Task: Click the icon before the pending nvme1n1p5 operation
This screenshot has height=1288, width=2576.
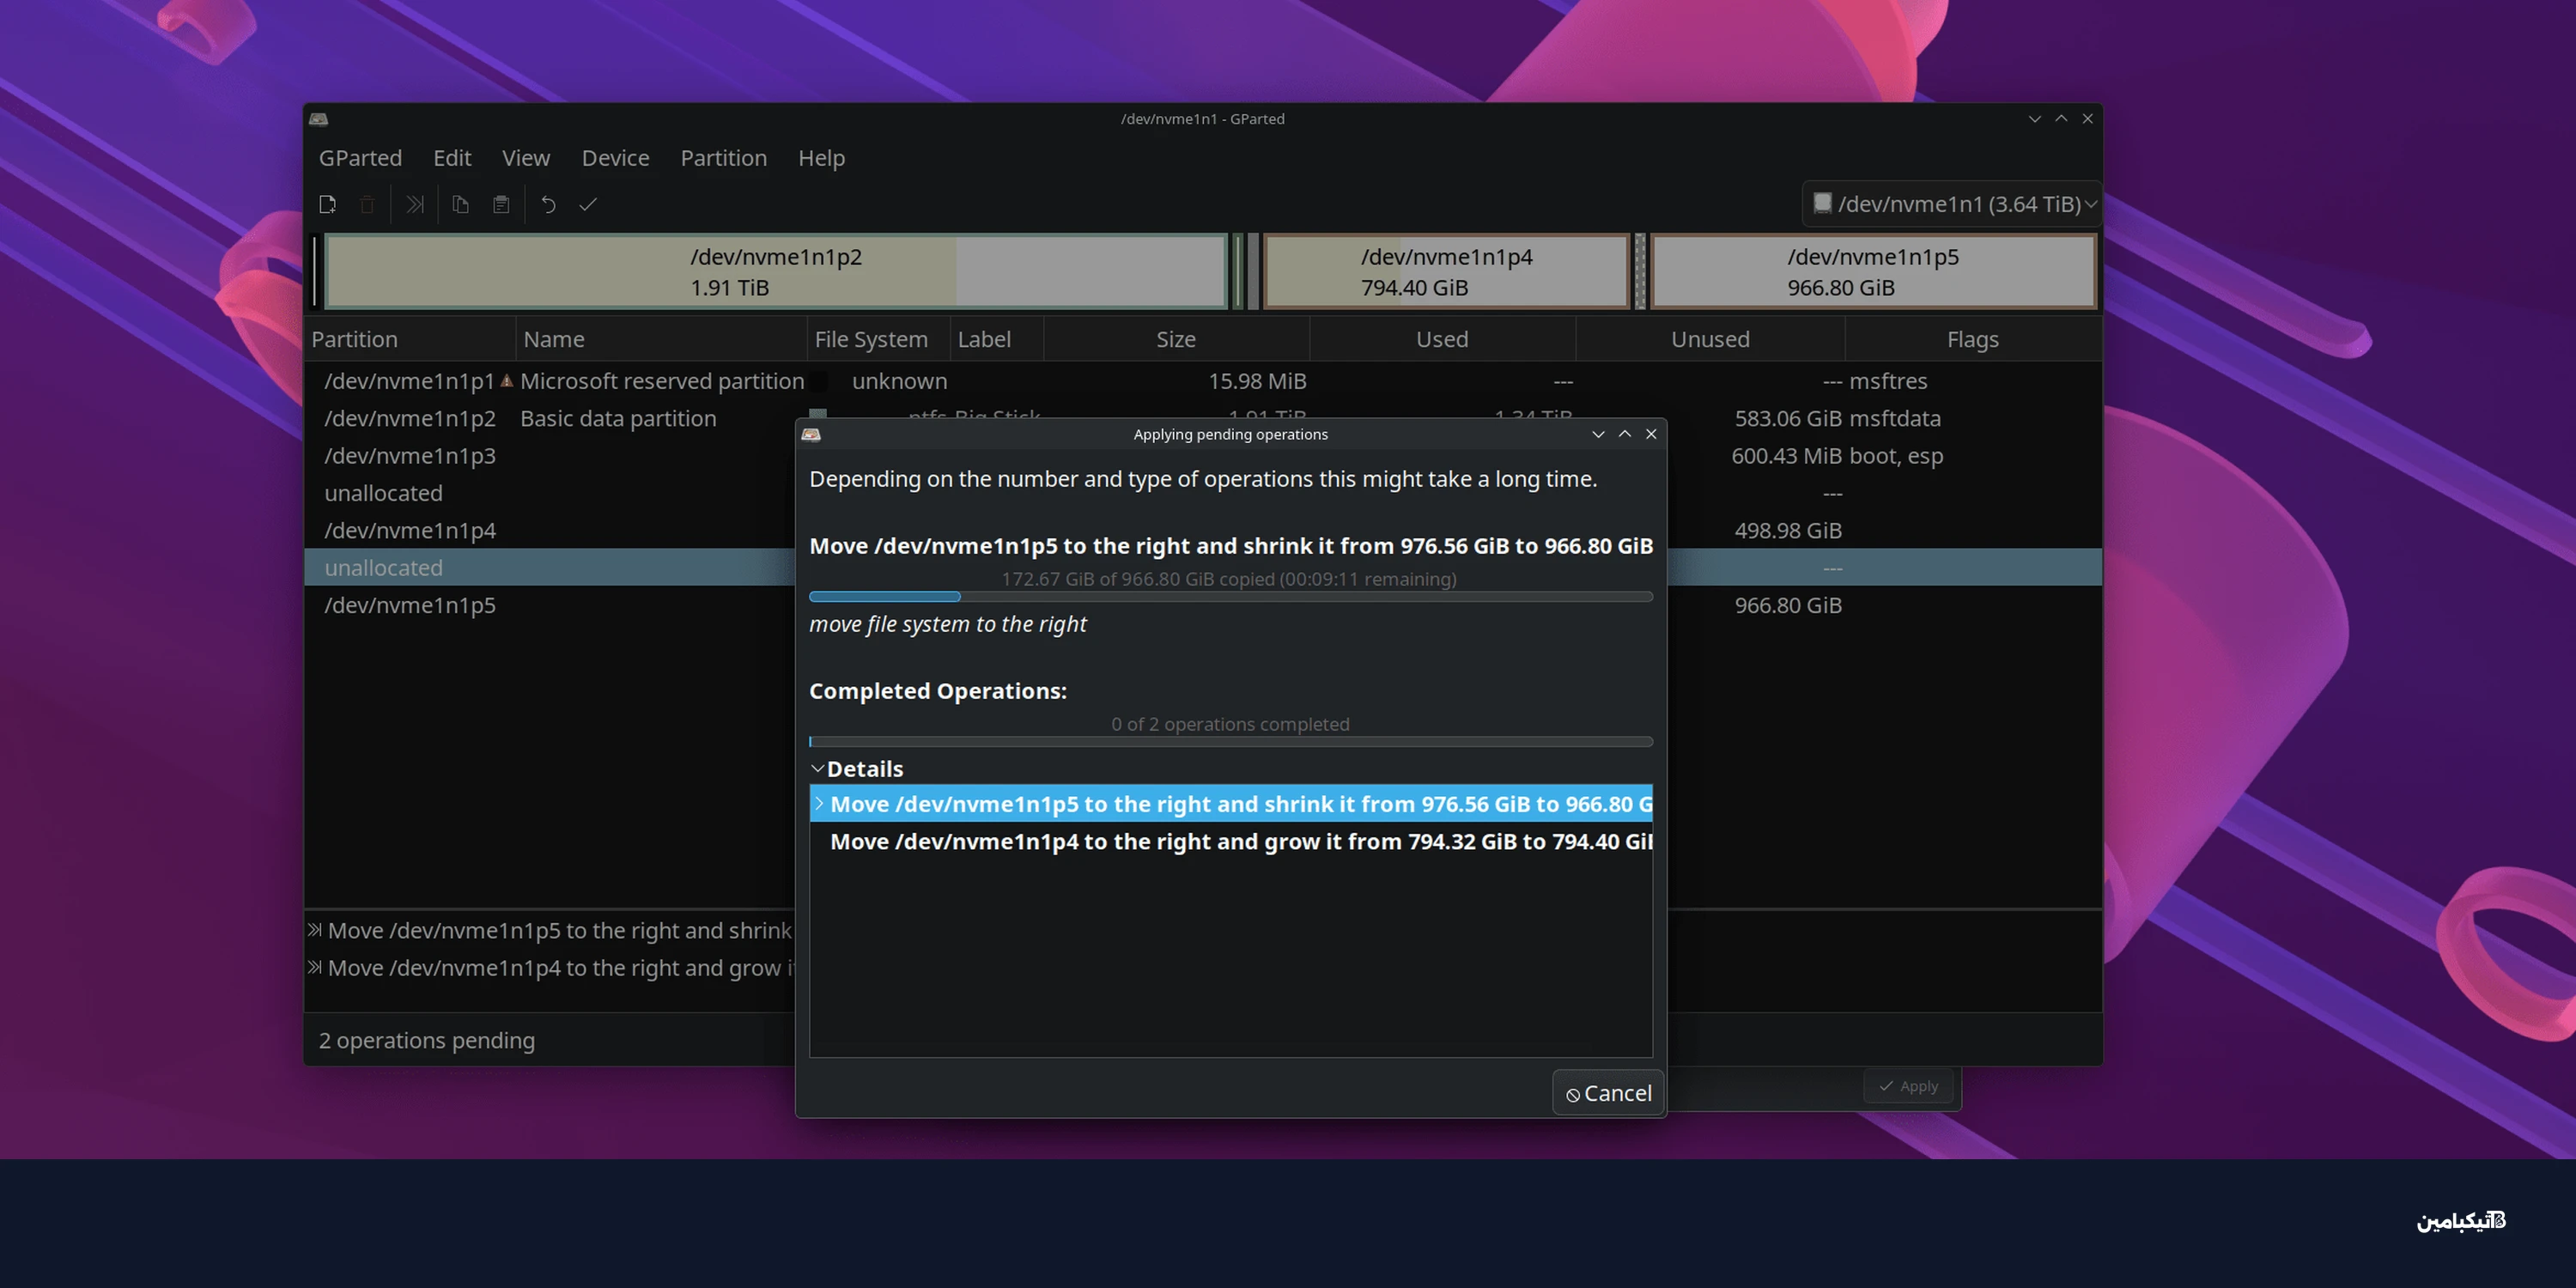Action: point(315,930)
